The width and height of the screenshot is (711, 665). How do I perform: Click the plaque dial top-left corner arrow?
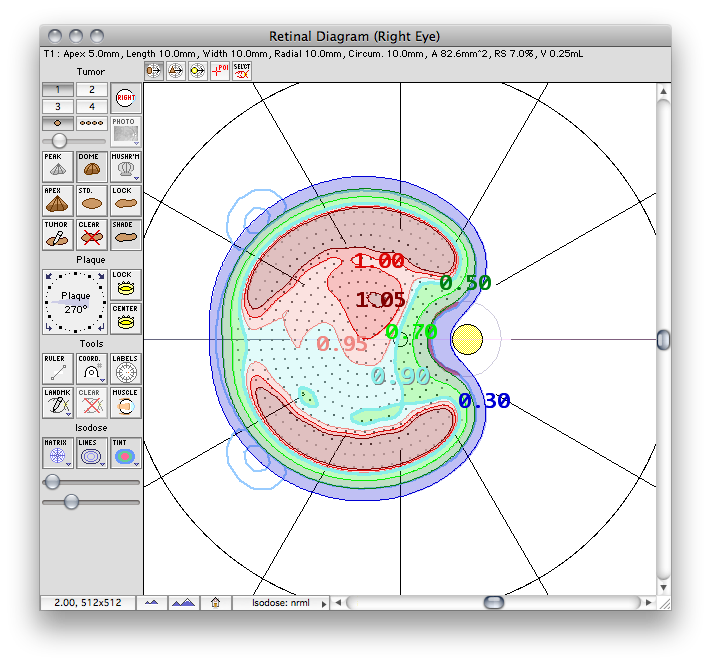(x=49, y=276)
